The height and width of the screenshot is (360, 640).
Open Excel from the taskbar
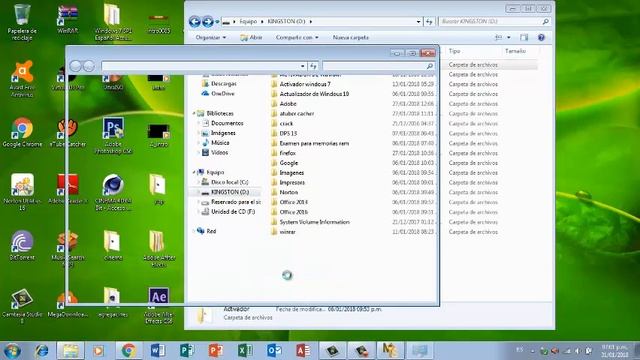click(245, 351)
